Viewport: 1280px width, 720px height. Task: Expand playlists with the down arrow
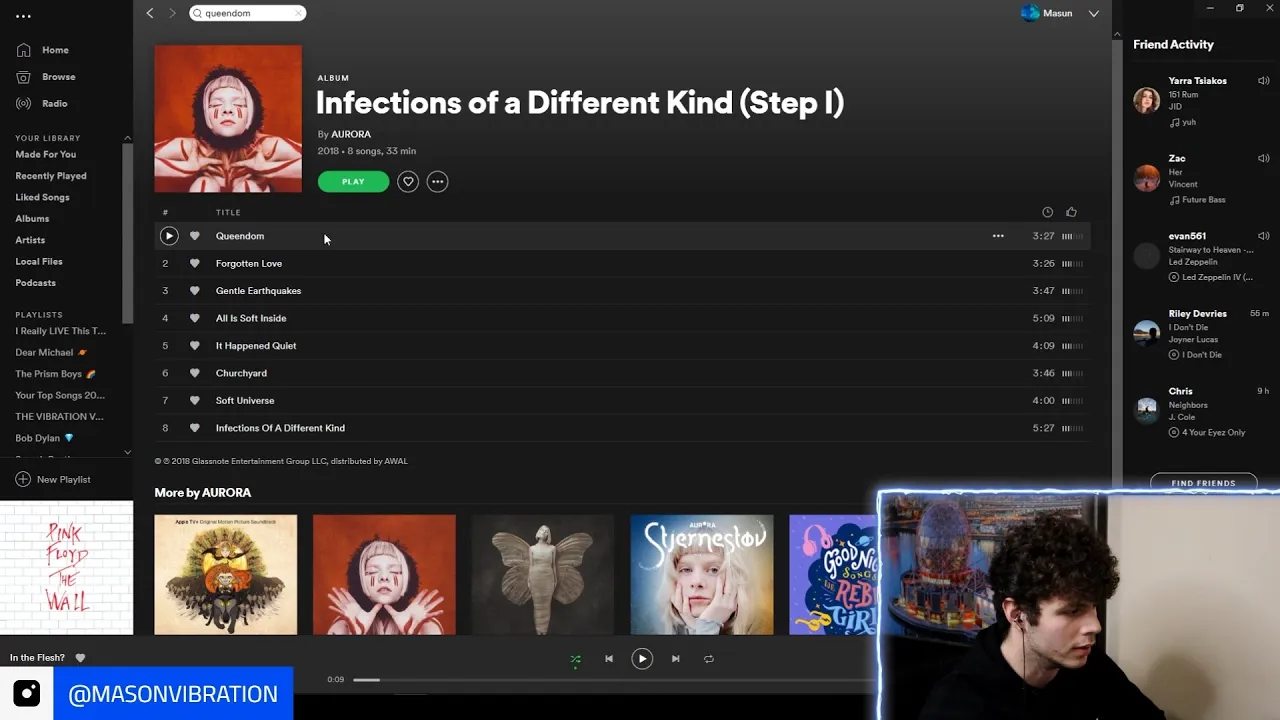[x=127, y=452]
